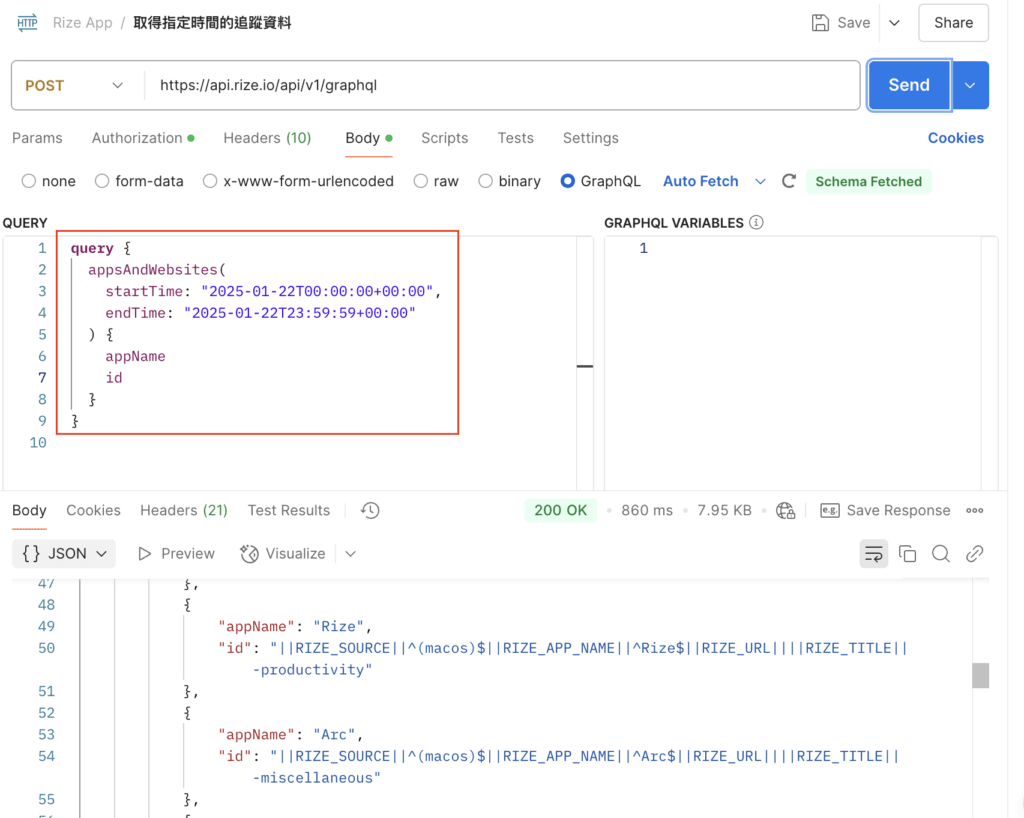Switch to the Authorization tab

click(x=143, y=138)
